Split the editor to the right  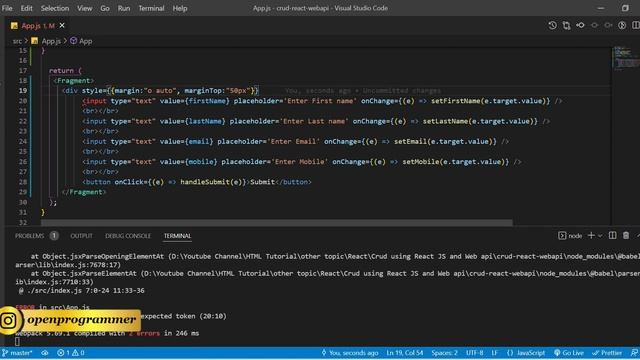636,25
